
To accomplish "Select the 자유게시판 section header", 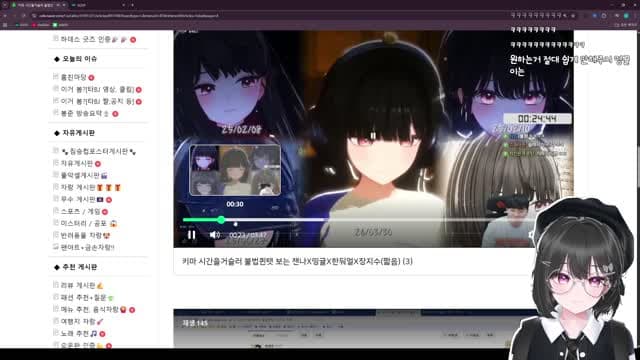I will pos(78,133).
